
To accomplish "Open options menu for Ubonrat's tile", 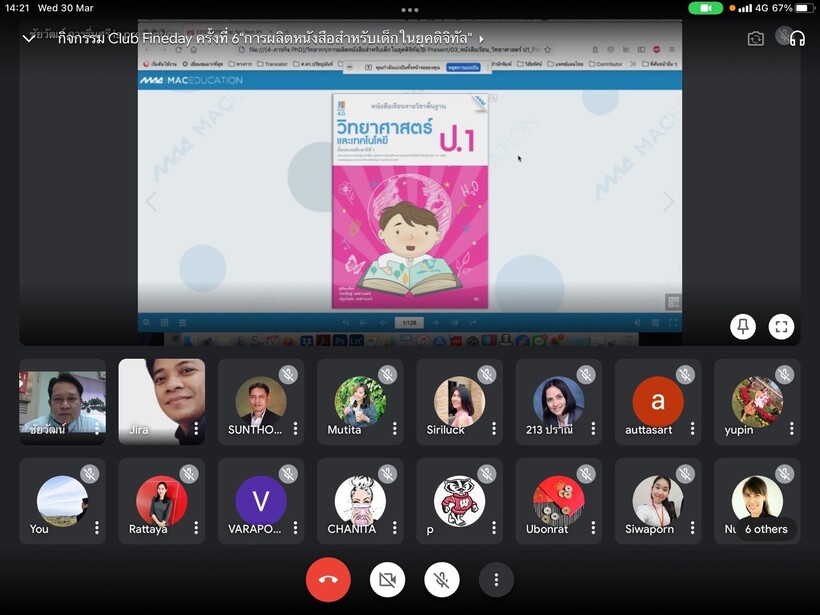I will pos(593,528).
